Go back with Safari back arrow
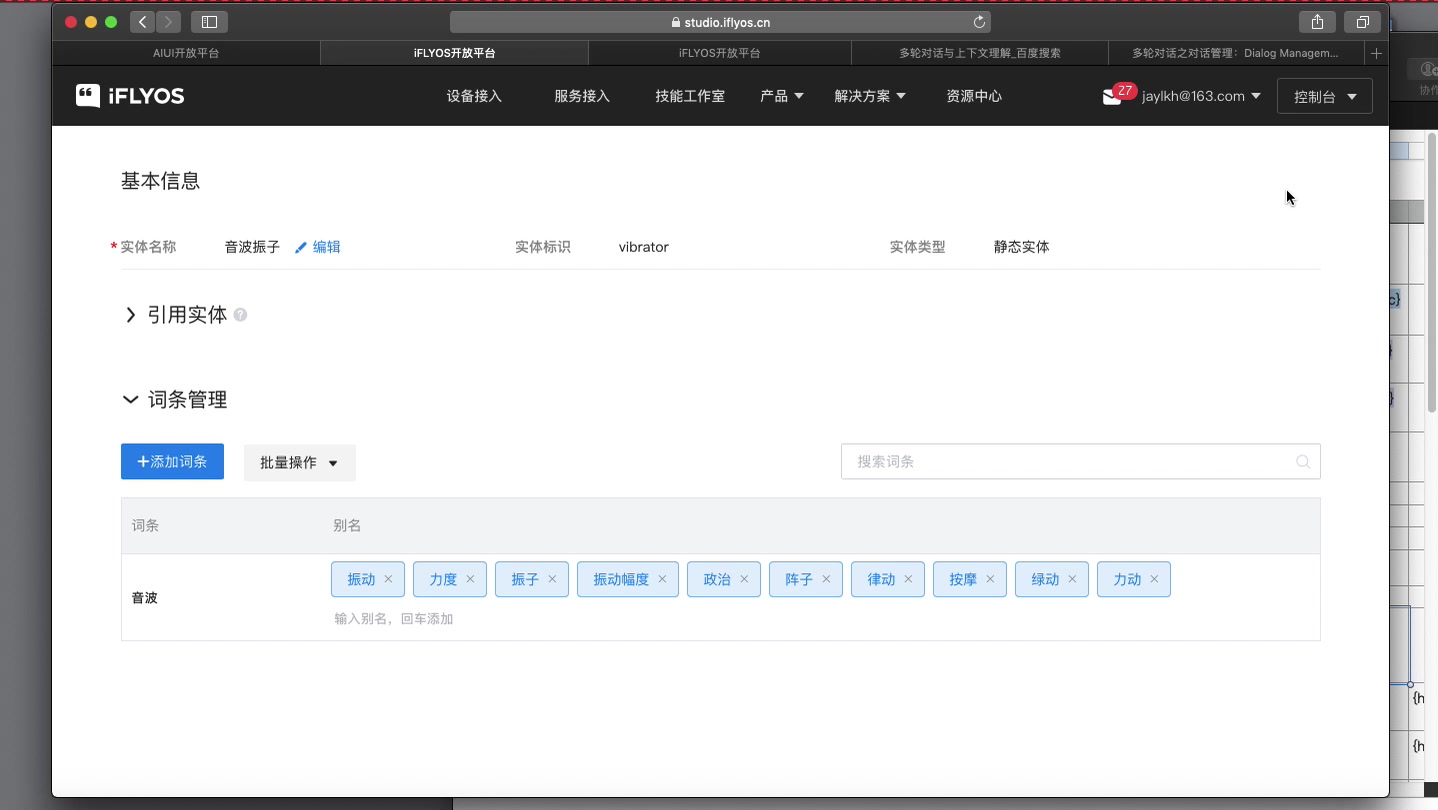This screenshot has width=1438, height=810. point(143,22)
